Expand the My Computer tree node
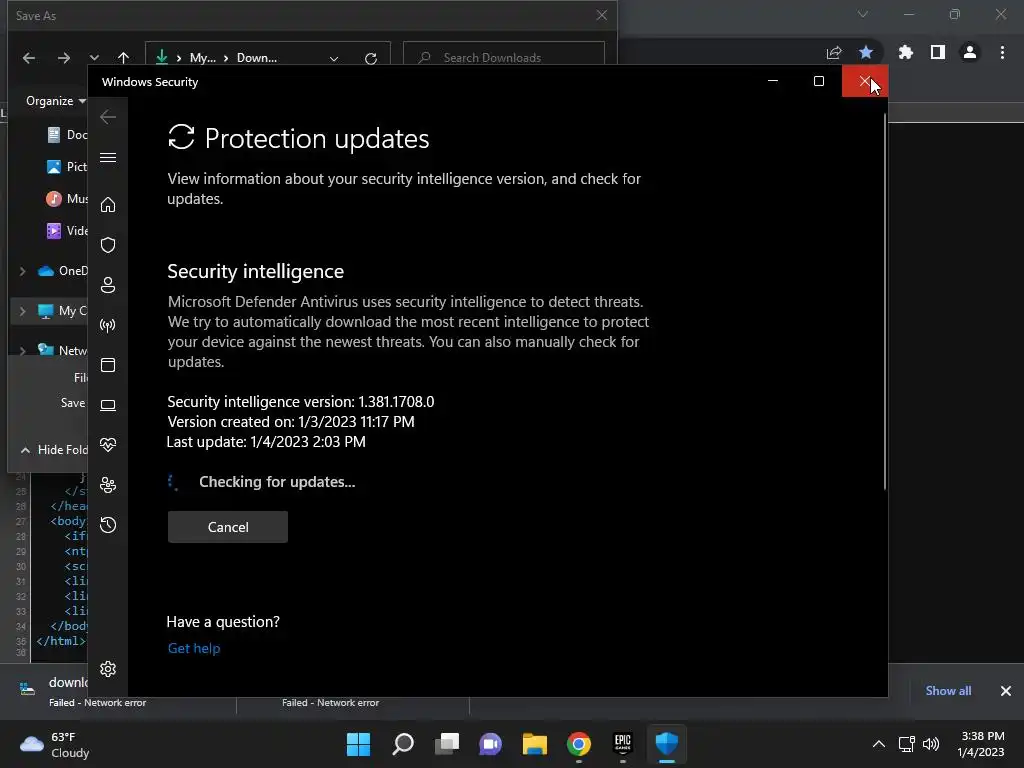The image size is (1024, 768). (23, 311)
